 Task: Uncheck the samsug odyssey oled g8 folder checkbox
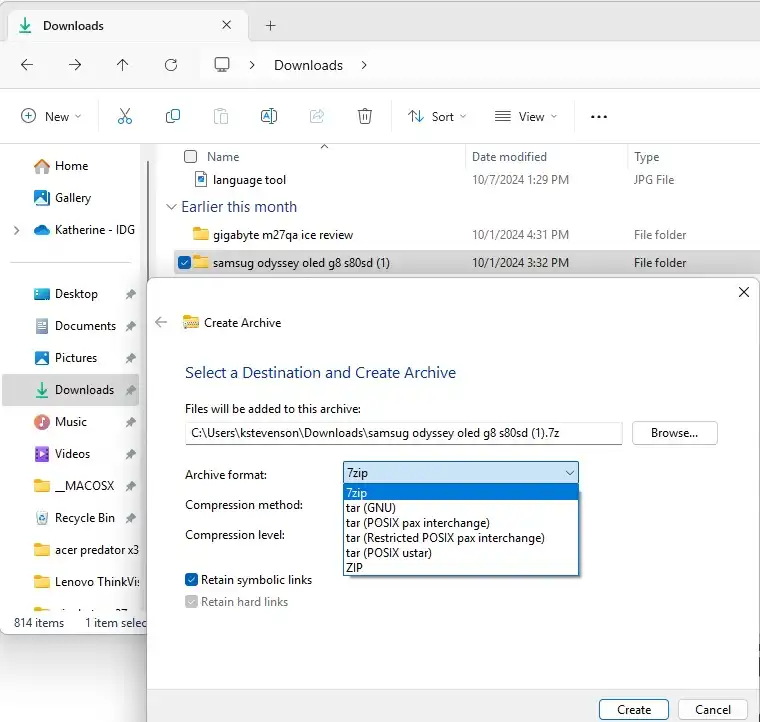pyautogui.click(x=184, y=263)
